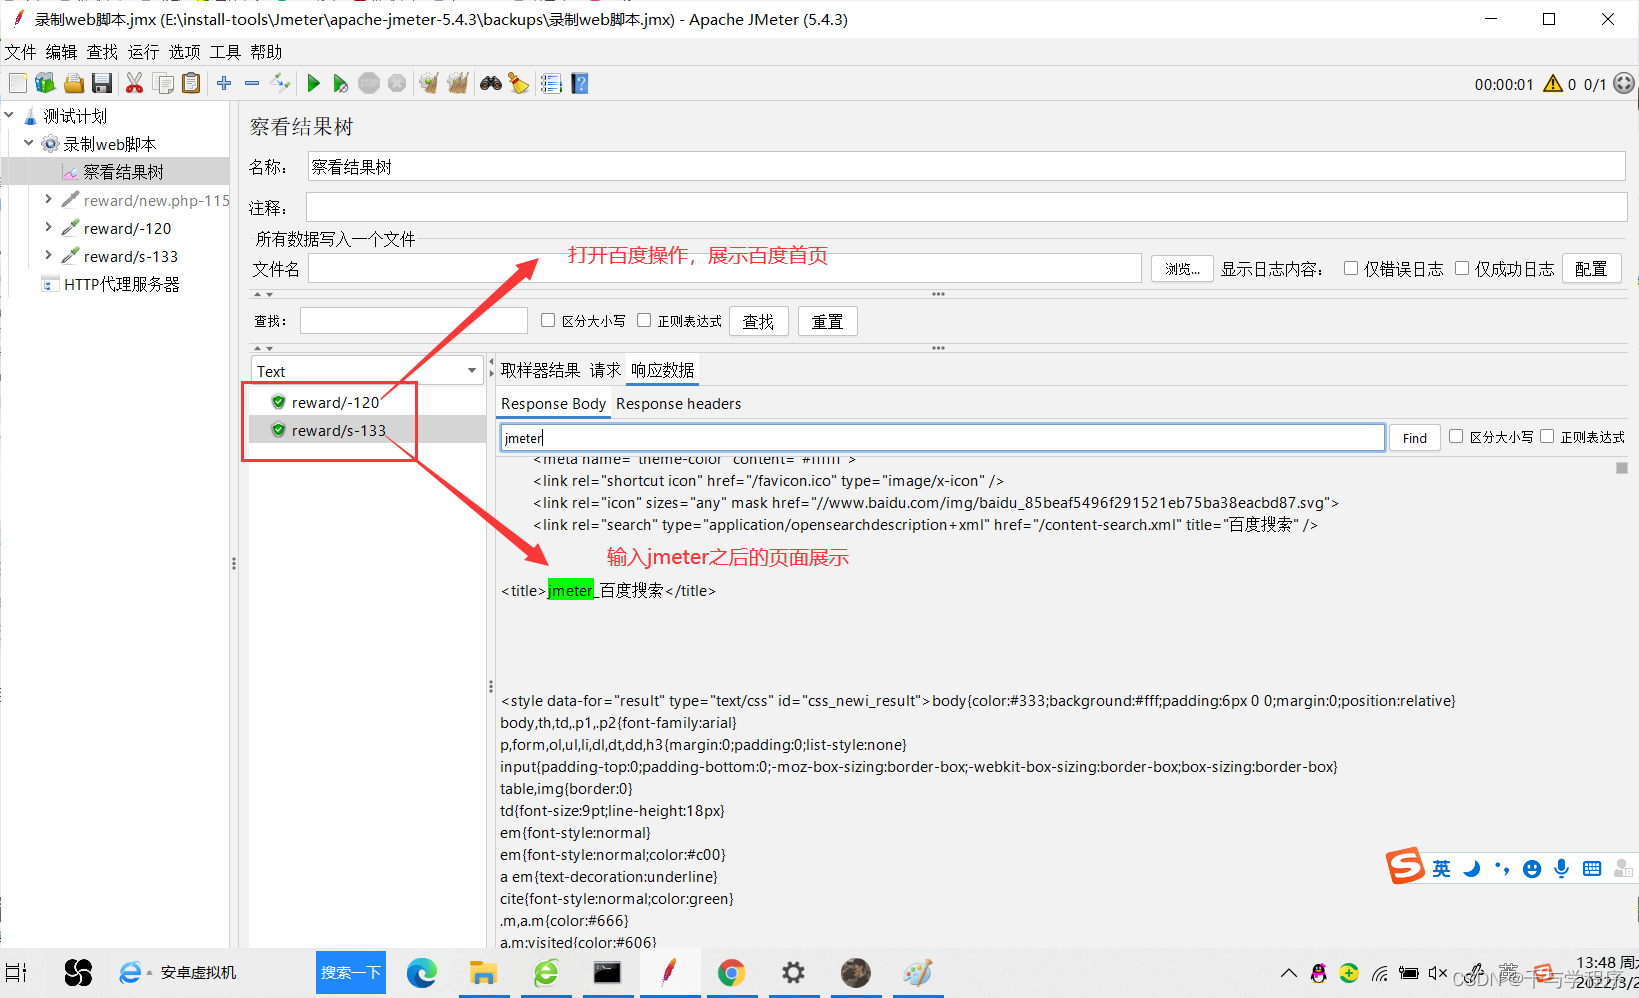Click the toggle enable/disable icon
Viewport: 1639px width, 998px height.
click(x=280, y=84)
